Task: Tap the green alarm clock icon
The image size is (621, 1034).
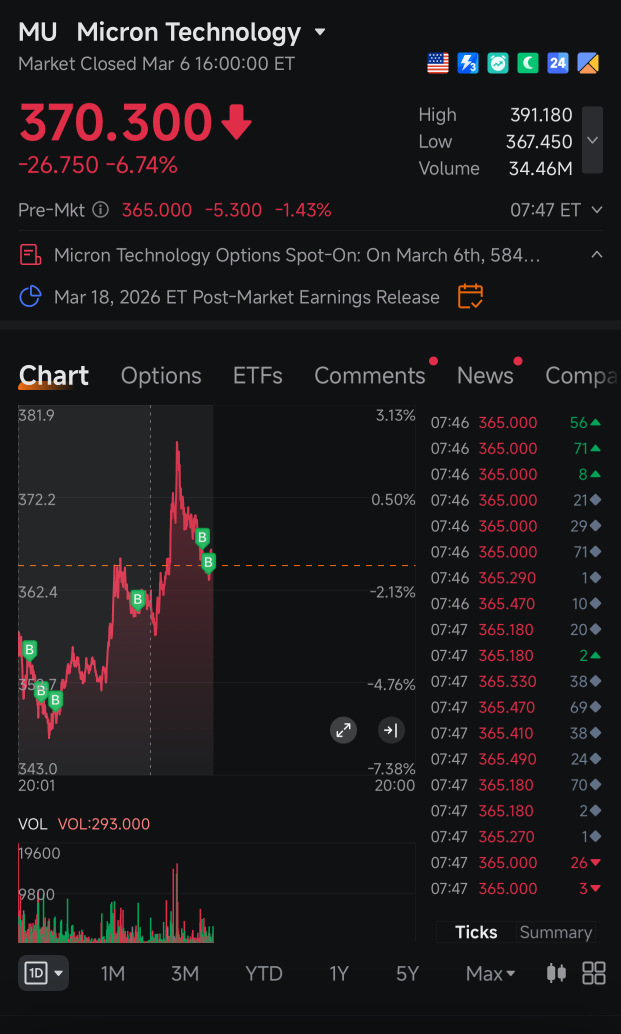Action: click(498, 63)
